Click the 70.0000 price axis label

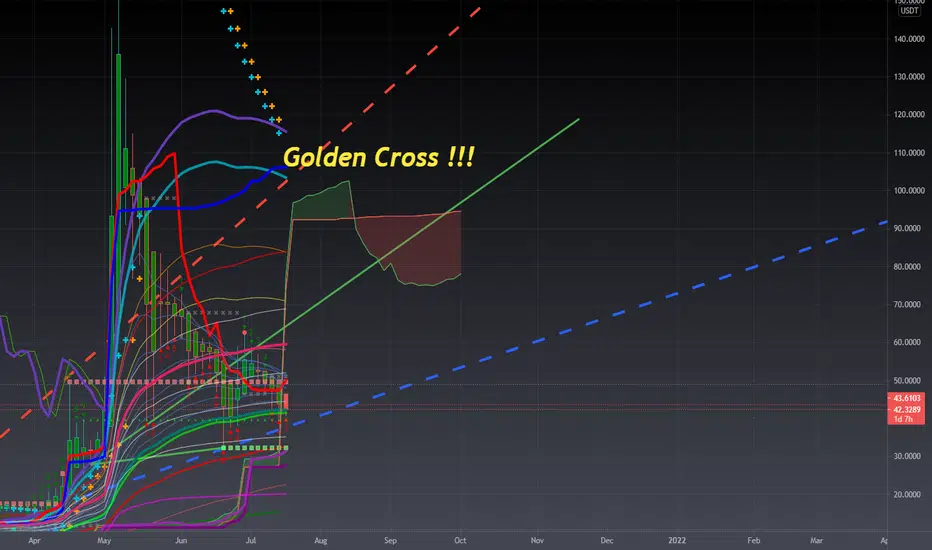click(909, 304)
